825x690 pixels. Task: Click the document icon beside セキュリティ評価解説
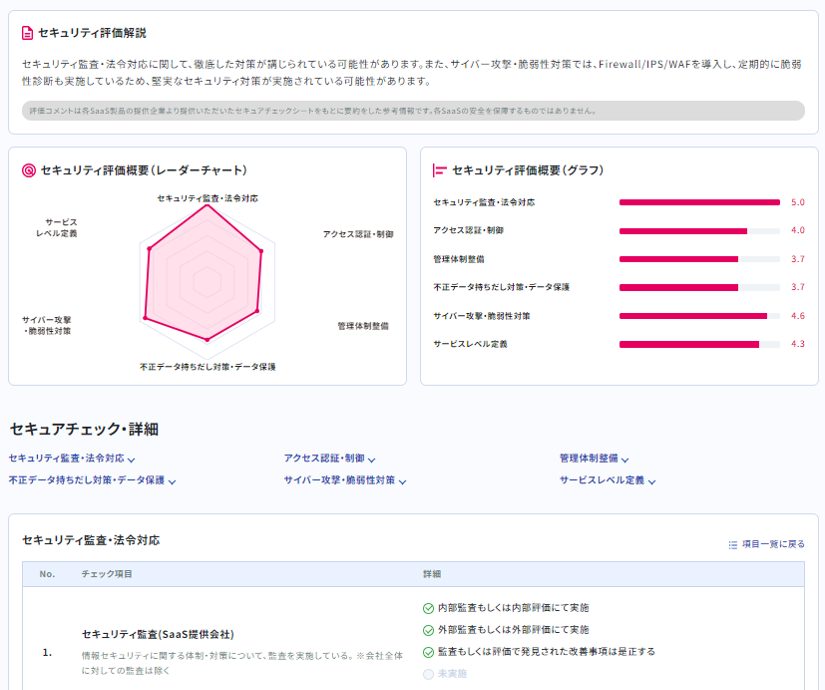(28, 33)
